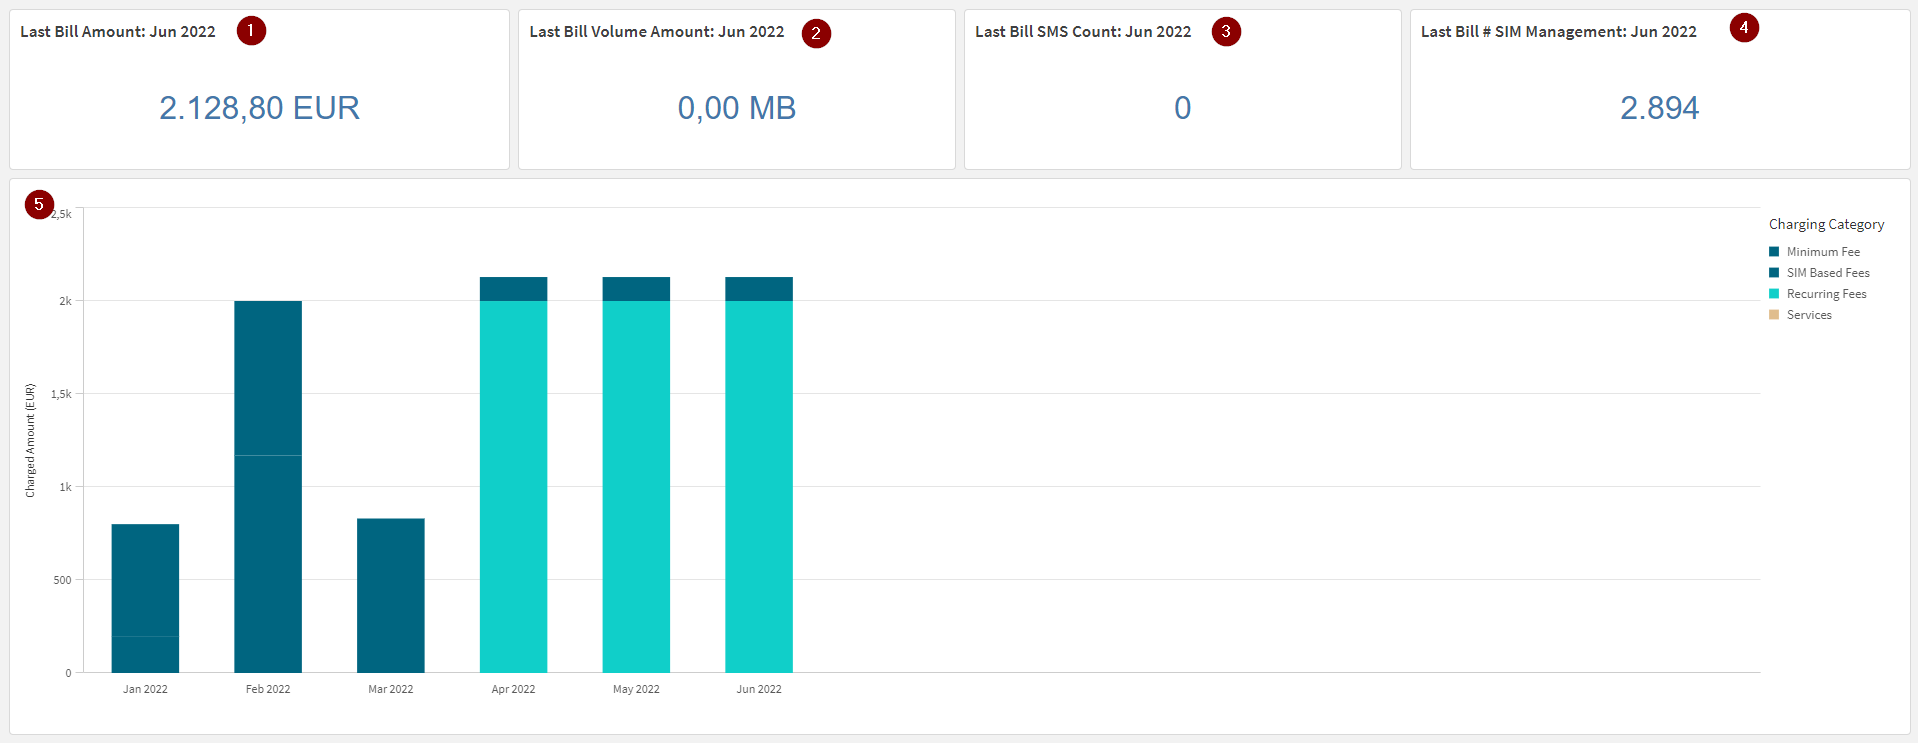Click the Mar 2022 bar in the chart

(390, 595)
